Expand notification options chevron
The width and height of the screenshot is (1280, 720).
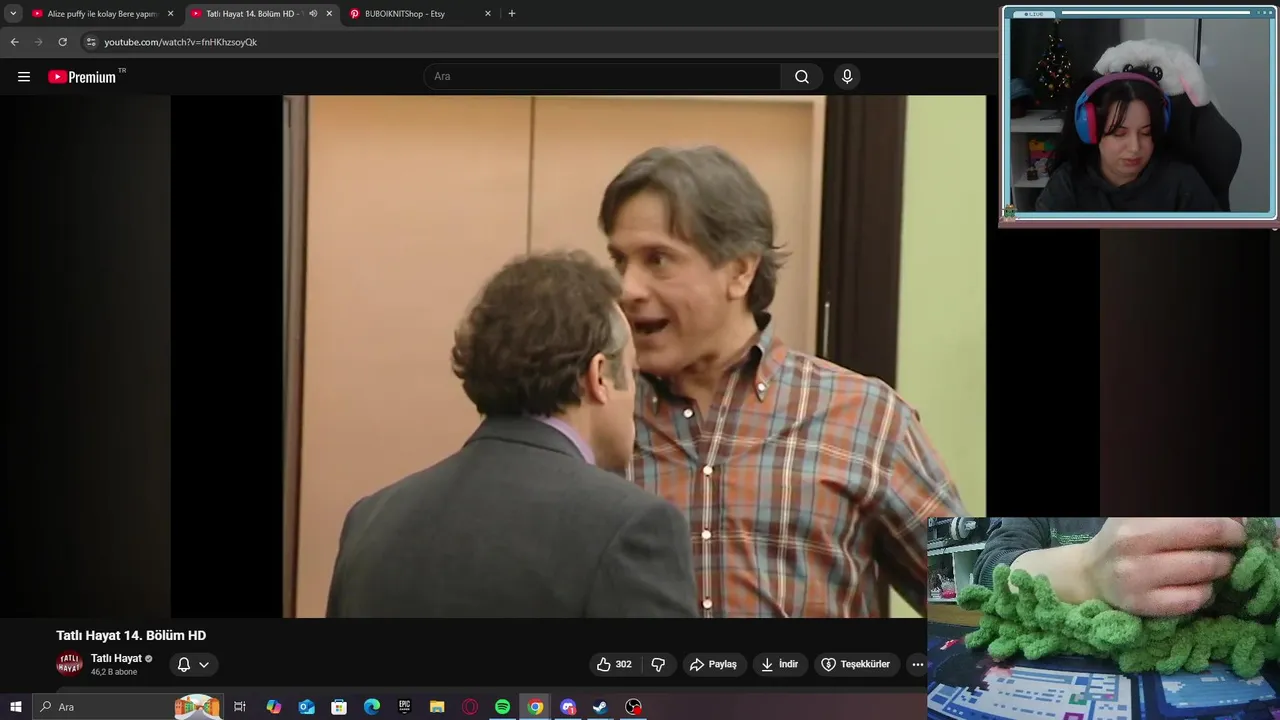(x=204, y=664)
